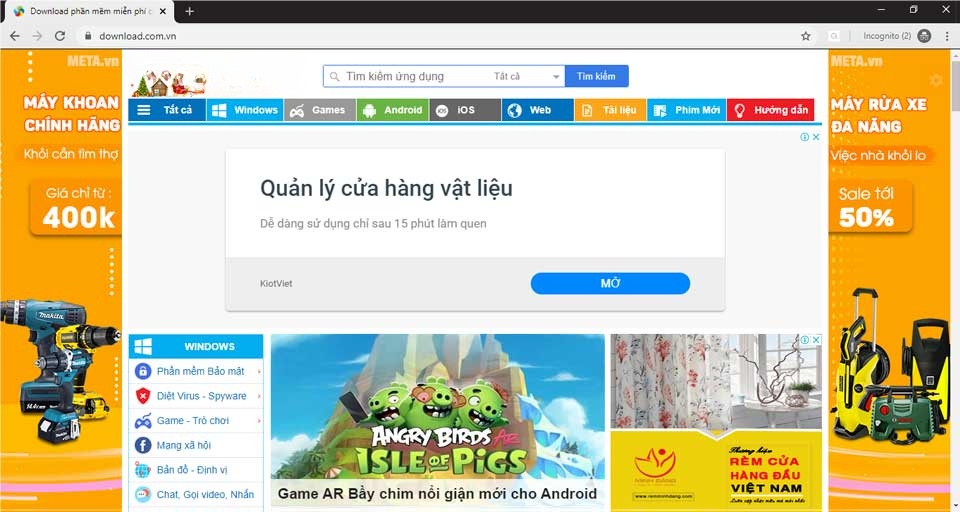
Task: Open the Hướng dẫn navigation tab
Action: pyautogui.click(x=771, y=110)
